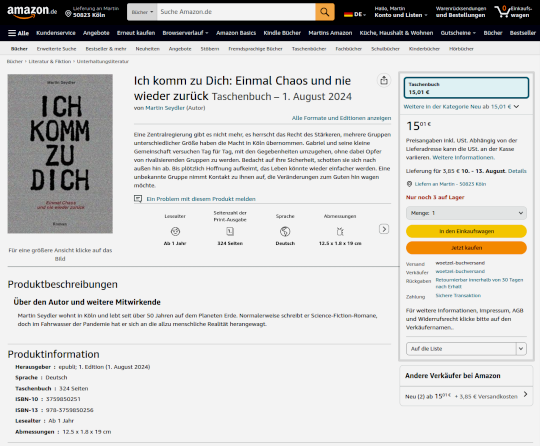
Task: Click the Abmessungen dimensions icon
Action: [x=340, y=231]
